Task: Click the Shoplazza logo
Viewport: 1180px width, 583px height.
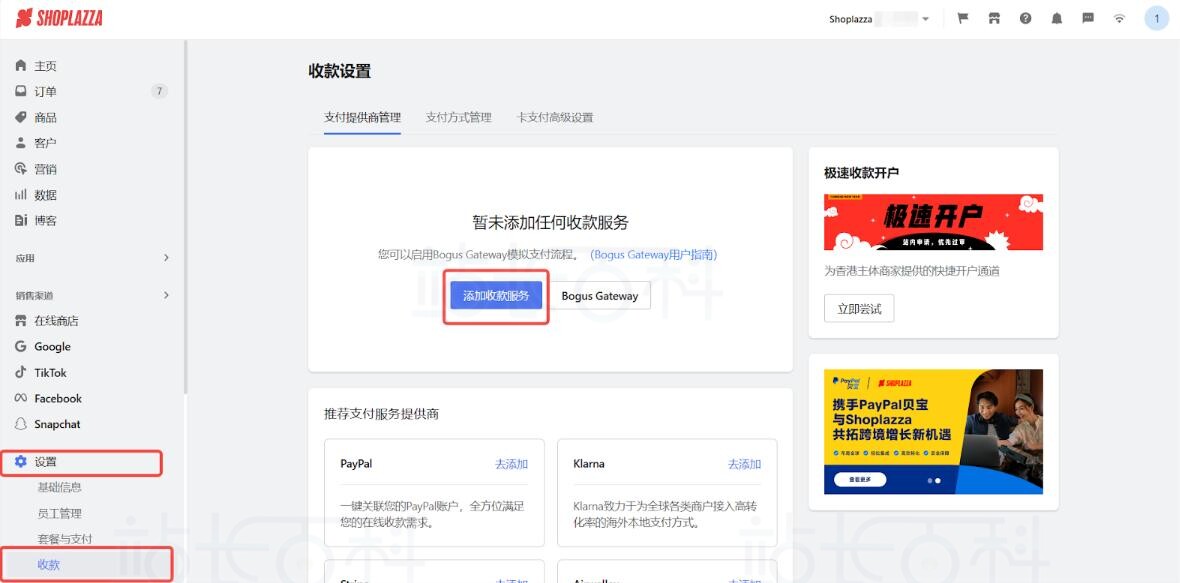Action: pyautogui.click(x=59, y=18)
